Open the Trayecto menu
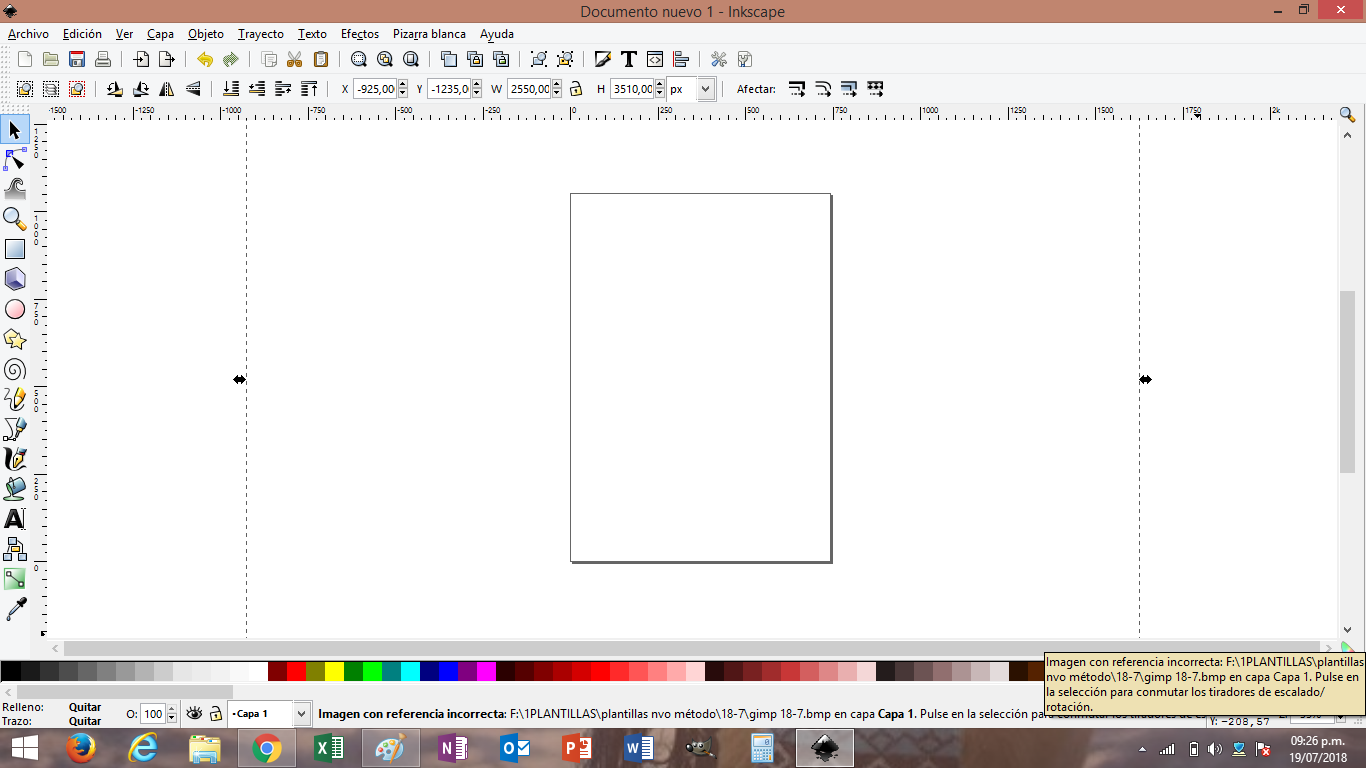1366x768 pixels. (x=261, y=34)
